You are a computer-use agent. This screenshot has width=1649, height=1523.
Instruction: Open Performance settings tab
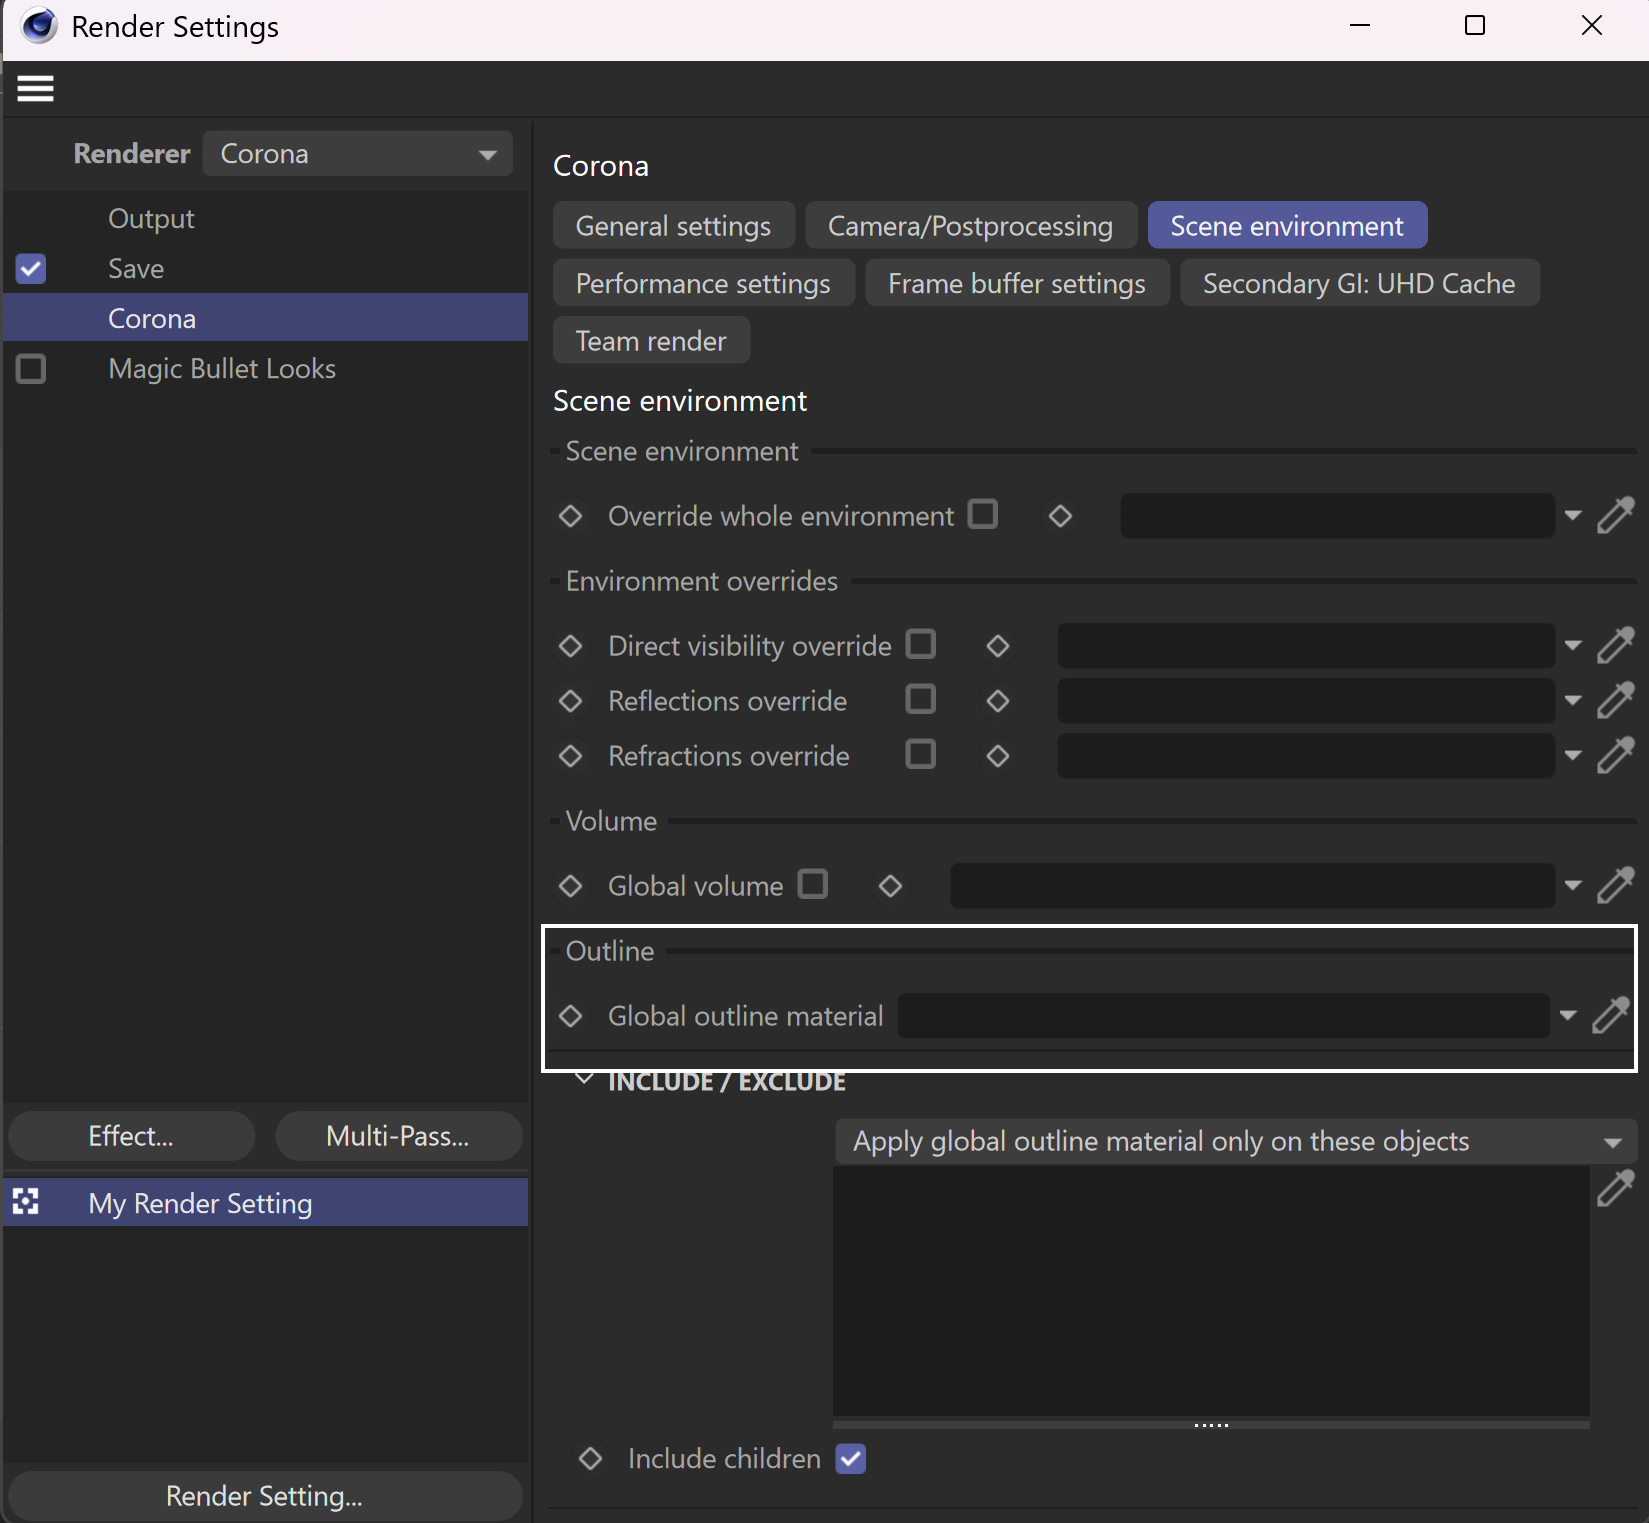[703, 283]
